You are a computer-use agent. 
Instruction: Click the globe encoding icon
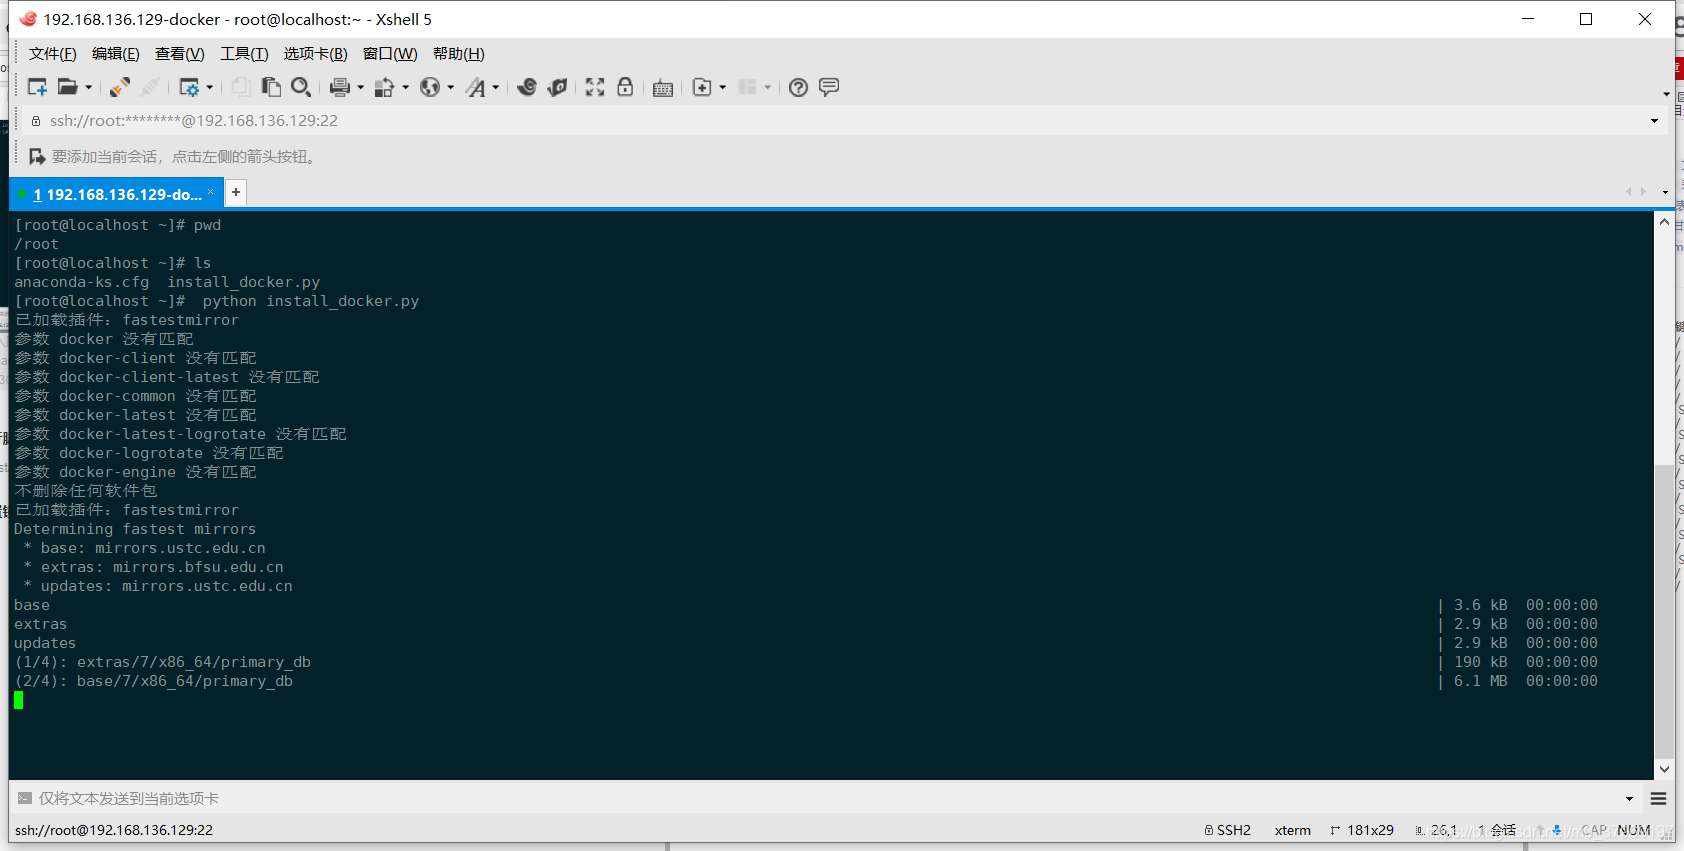[430, 87]
